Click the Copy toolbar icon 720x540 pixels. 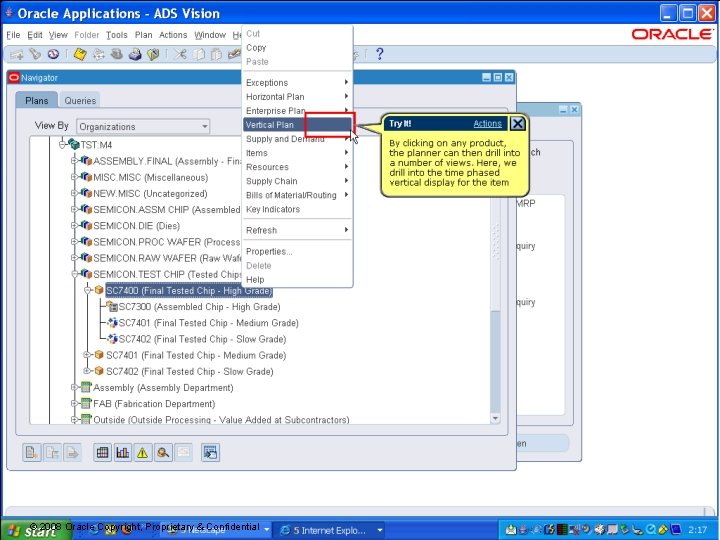pos(198,54)
